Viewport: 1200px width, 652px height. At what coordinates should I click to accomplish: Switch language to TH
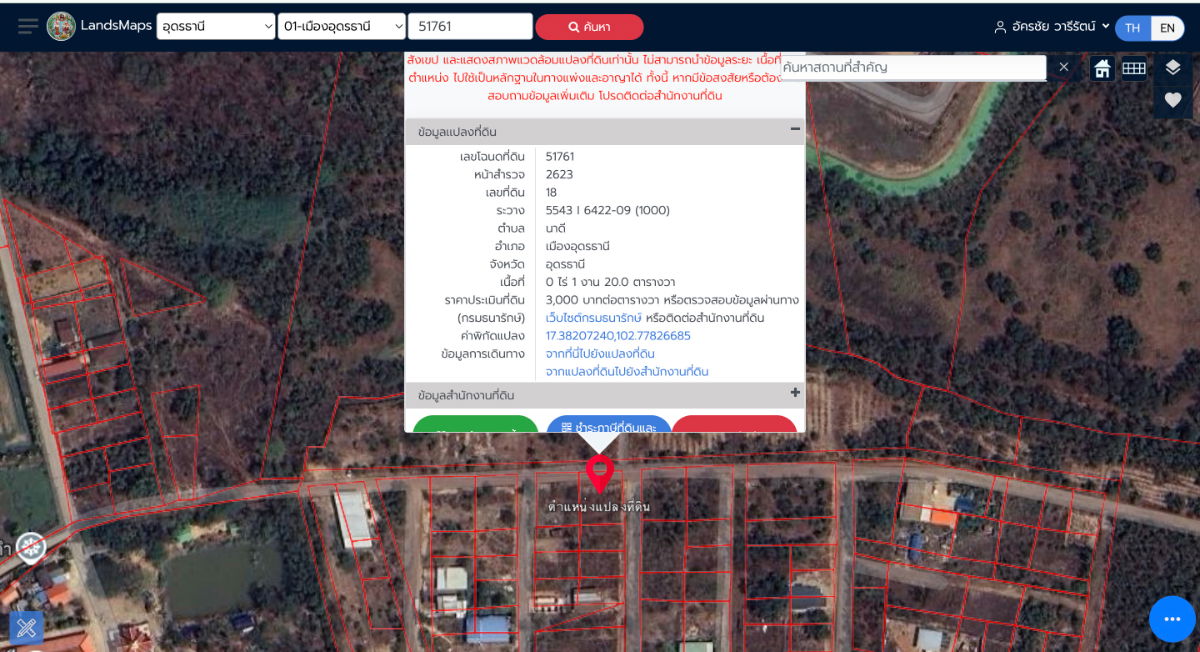coord(1132,28)
